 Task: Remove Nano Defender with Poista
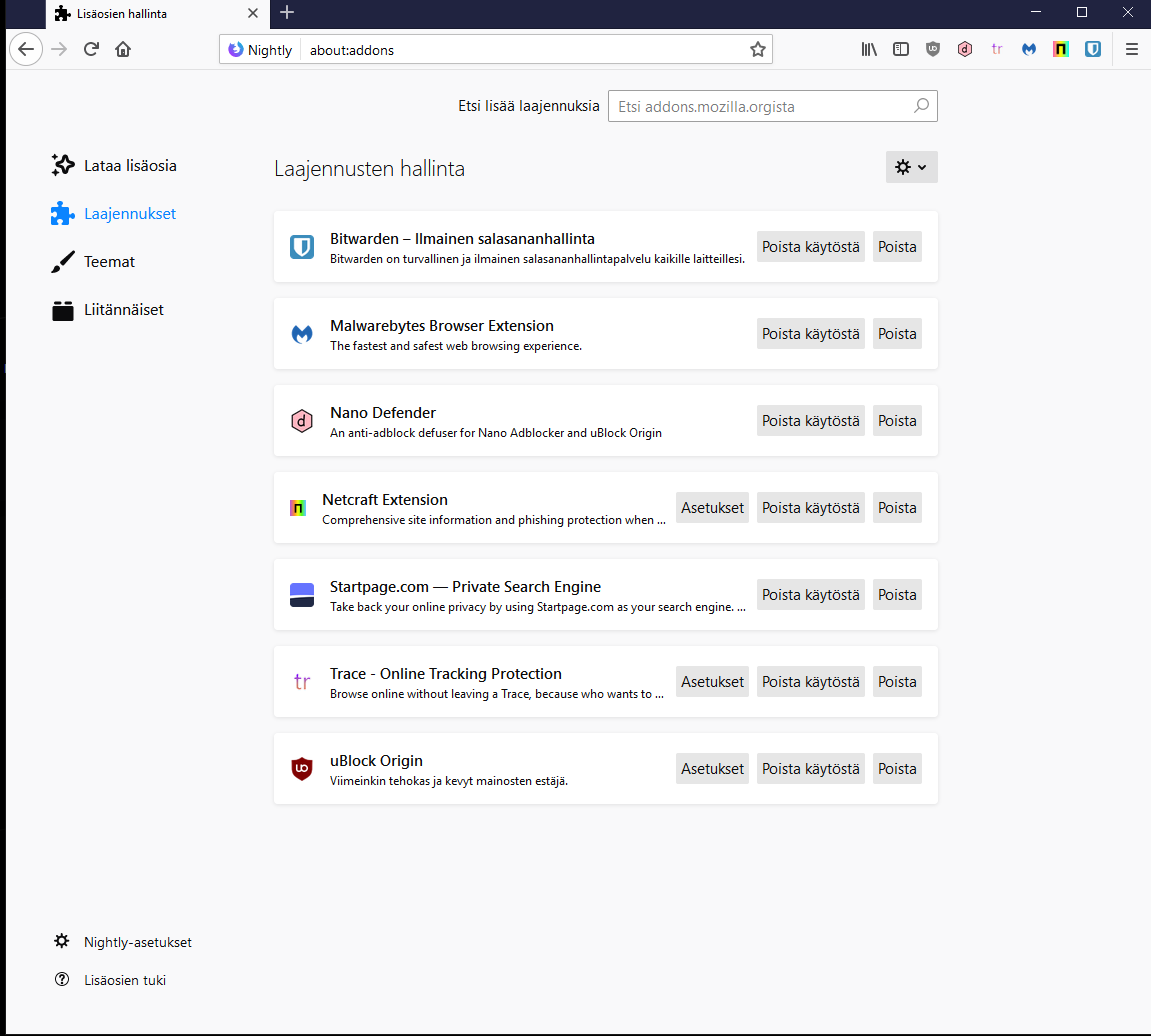(x=897, y=421)
